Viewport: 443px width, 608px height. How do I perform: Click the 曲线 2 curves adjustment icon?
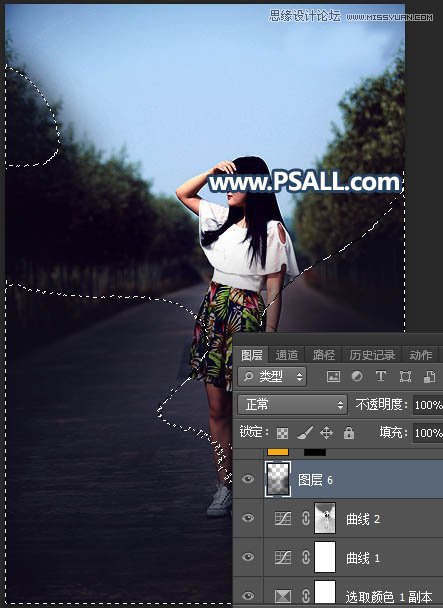(x=283, y=518)
